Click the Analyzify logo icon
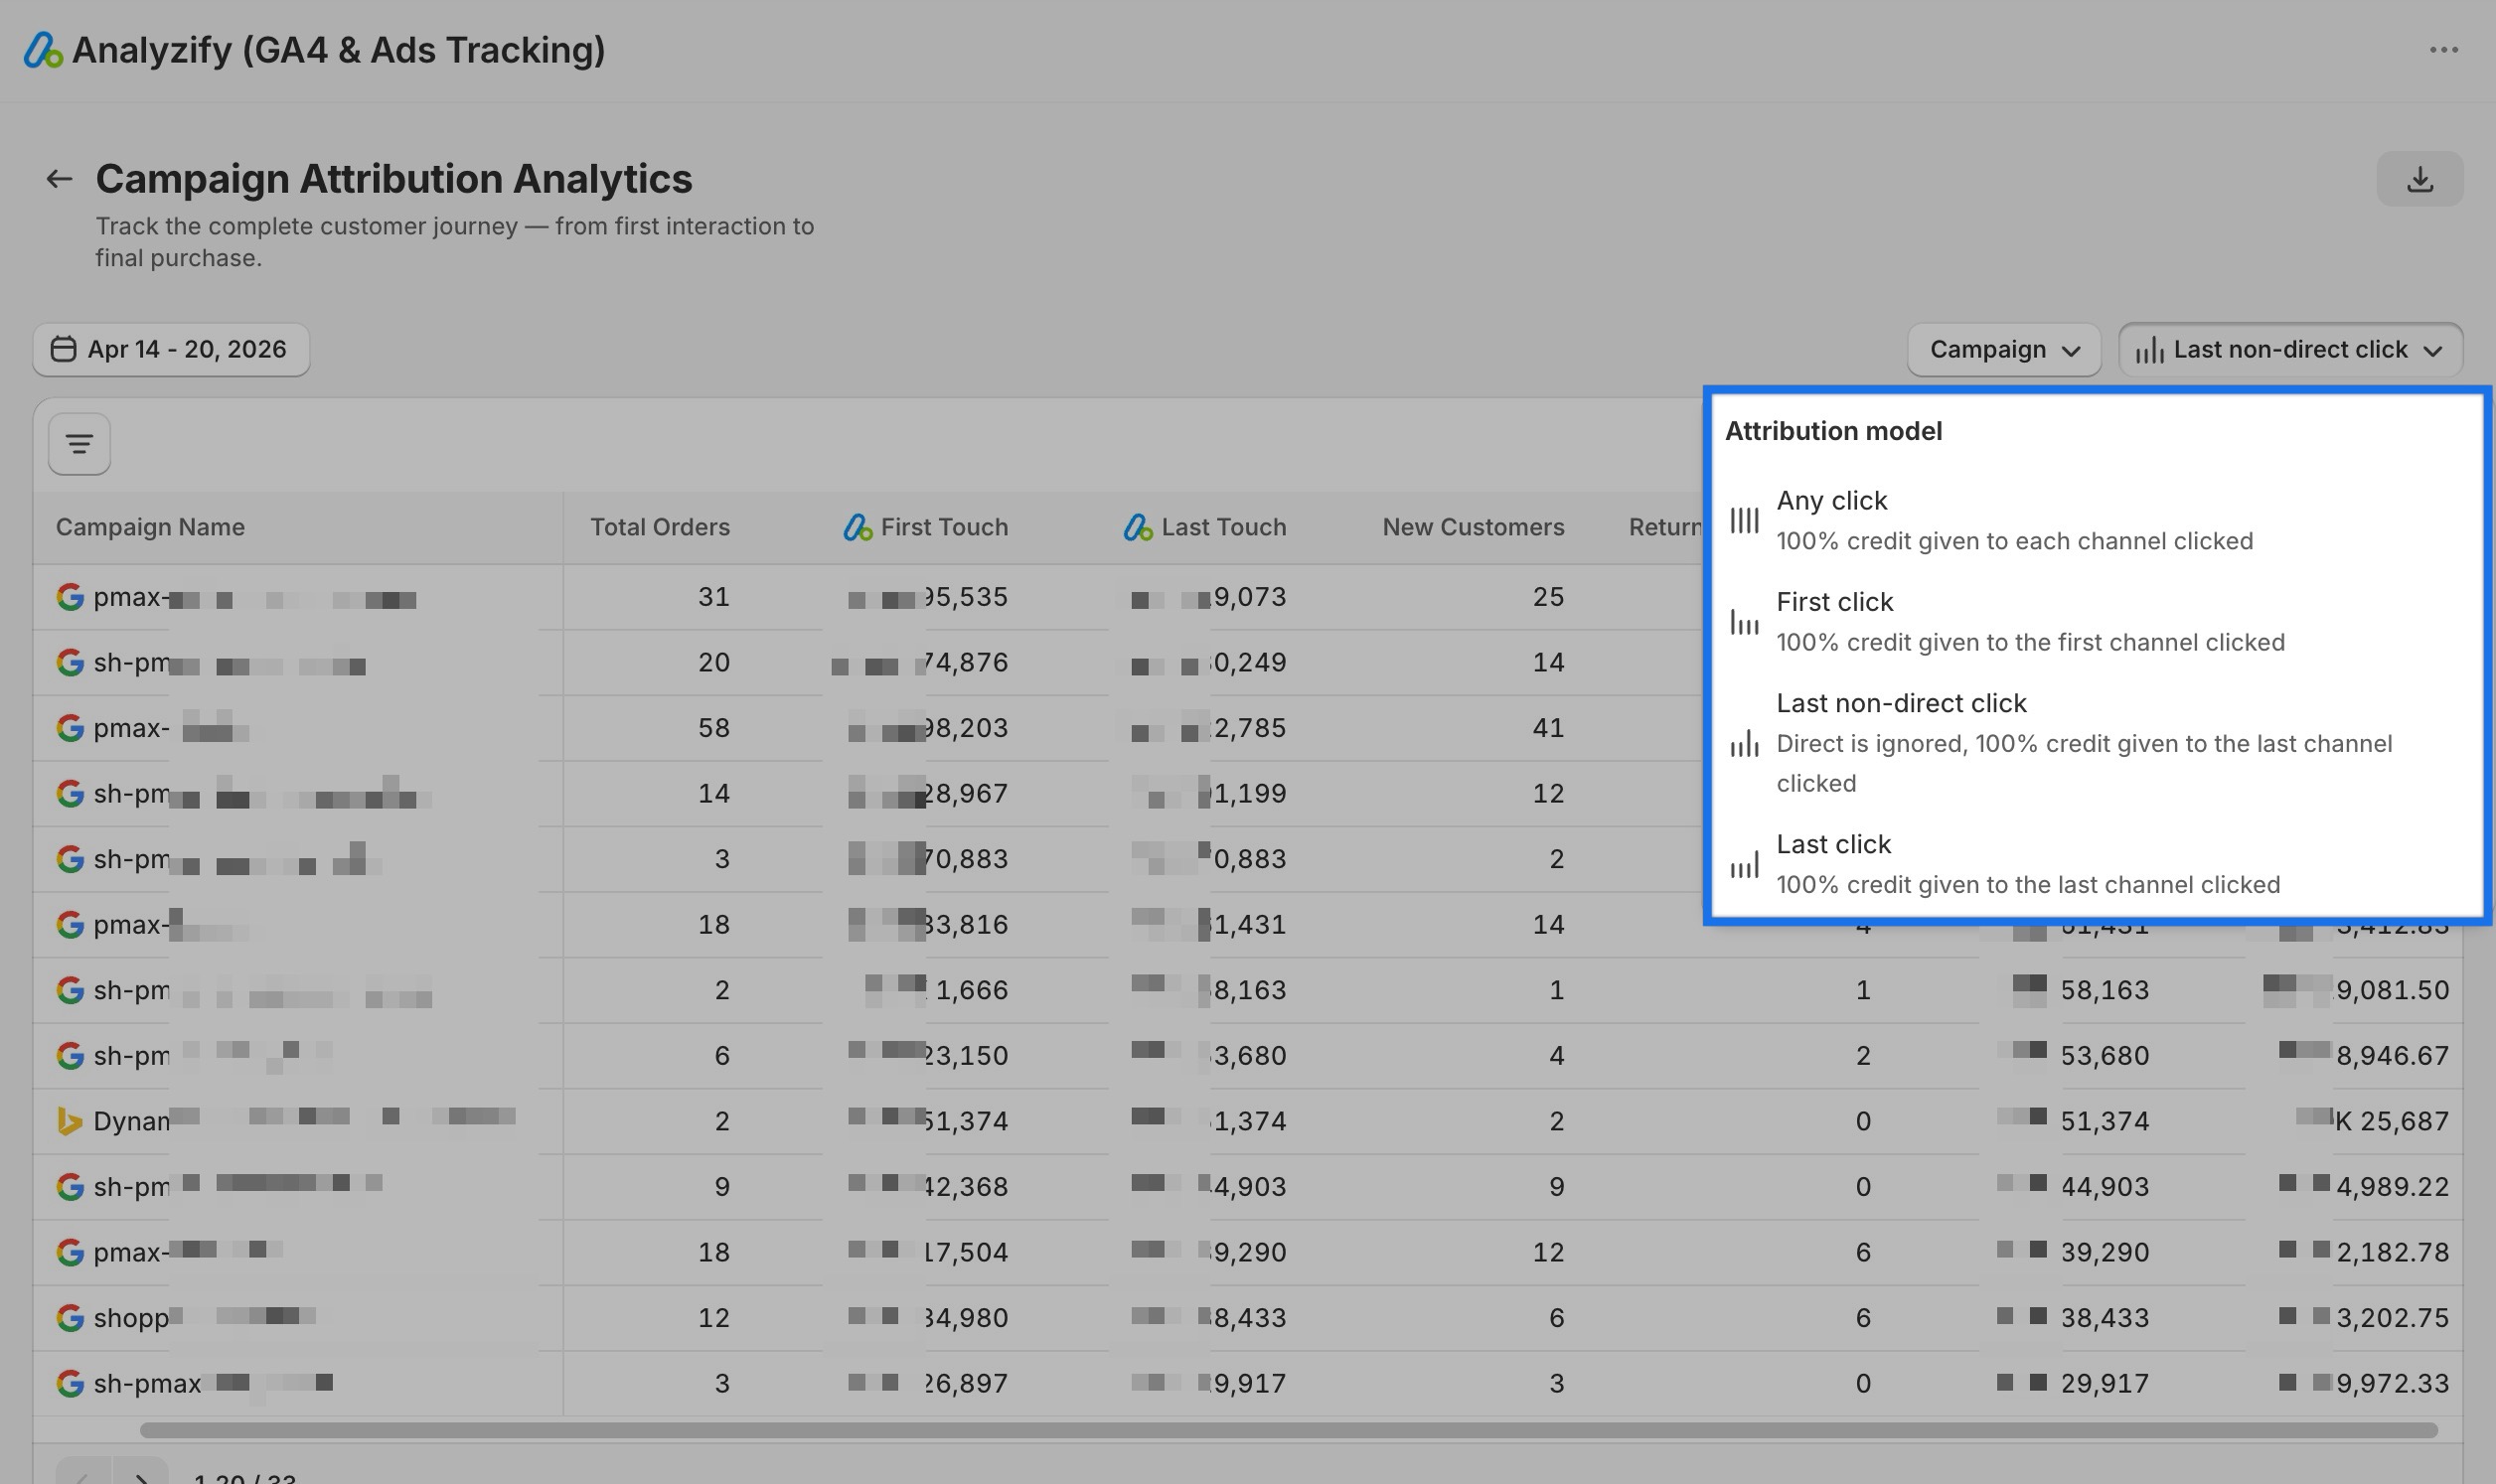 tap(42, 49)
